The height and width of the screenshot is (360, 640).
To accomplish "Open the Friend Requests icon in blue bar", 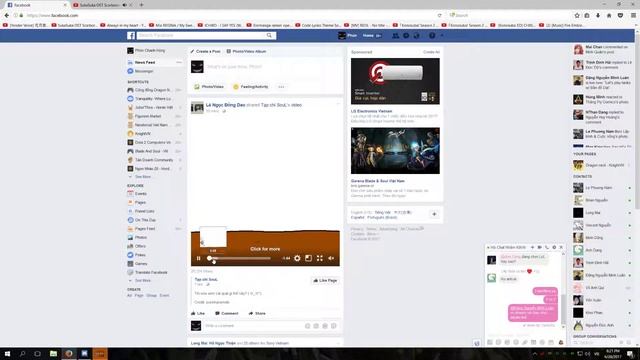I will [x=395, y=36].
